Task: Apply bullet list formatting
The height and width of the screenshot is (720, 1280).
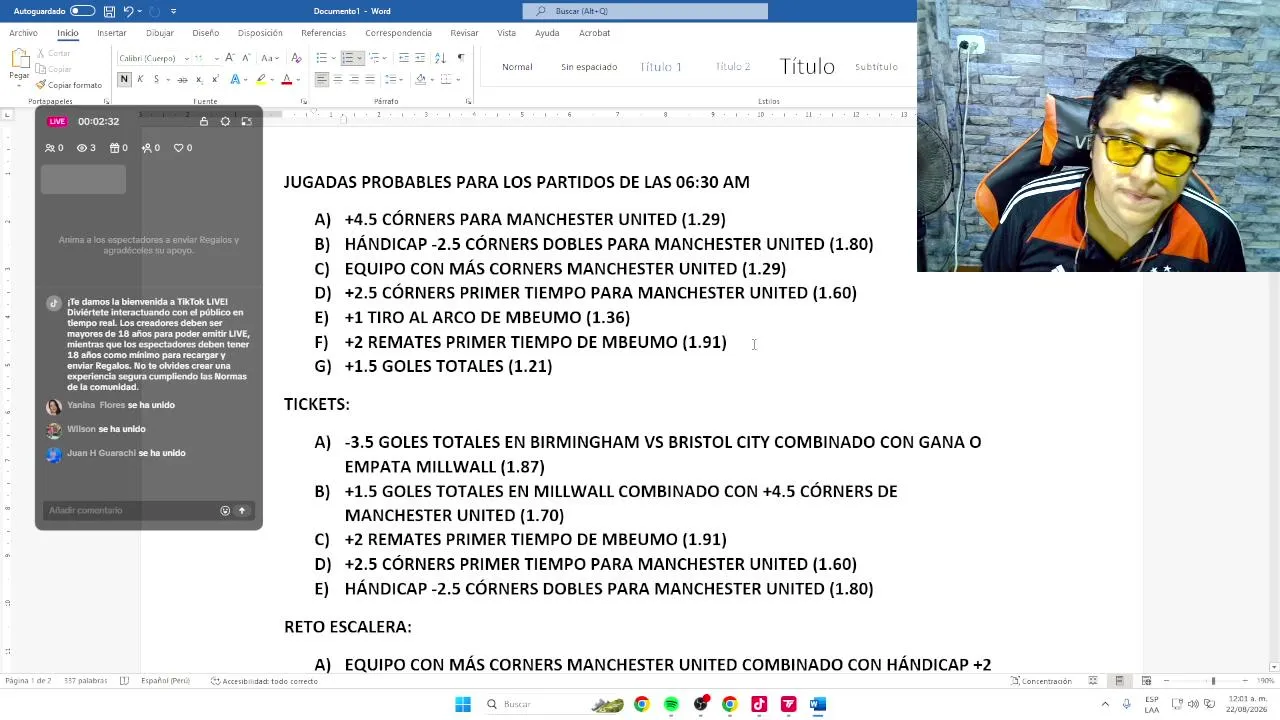Action: [321, 58]
